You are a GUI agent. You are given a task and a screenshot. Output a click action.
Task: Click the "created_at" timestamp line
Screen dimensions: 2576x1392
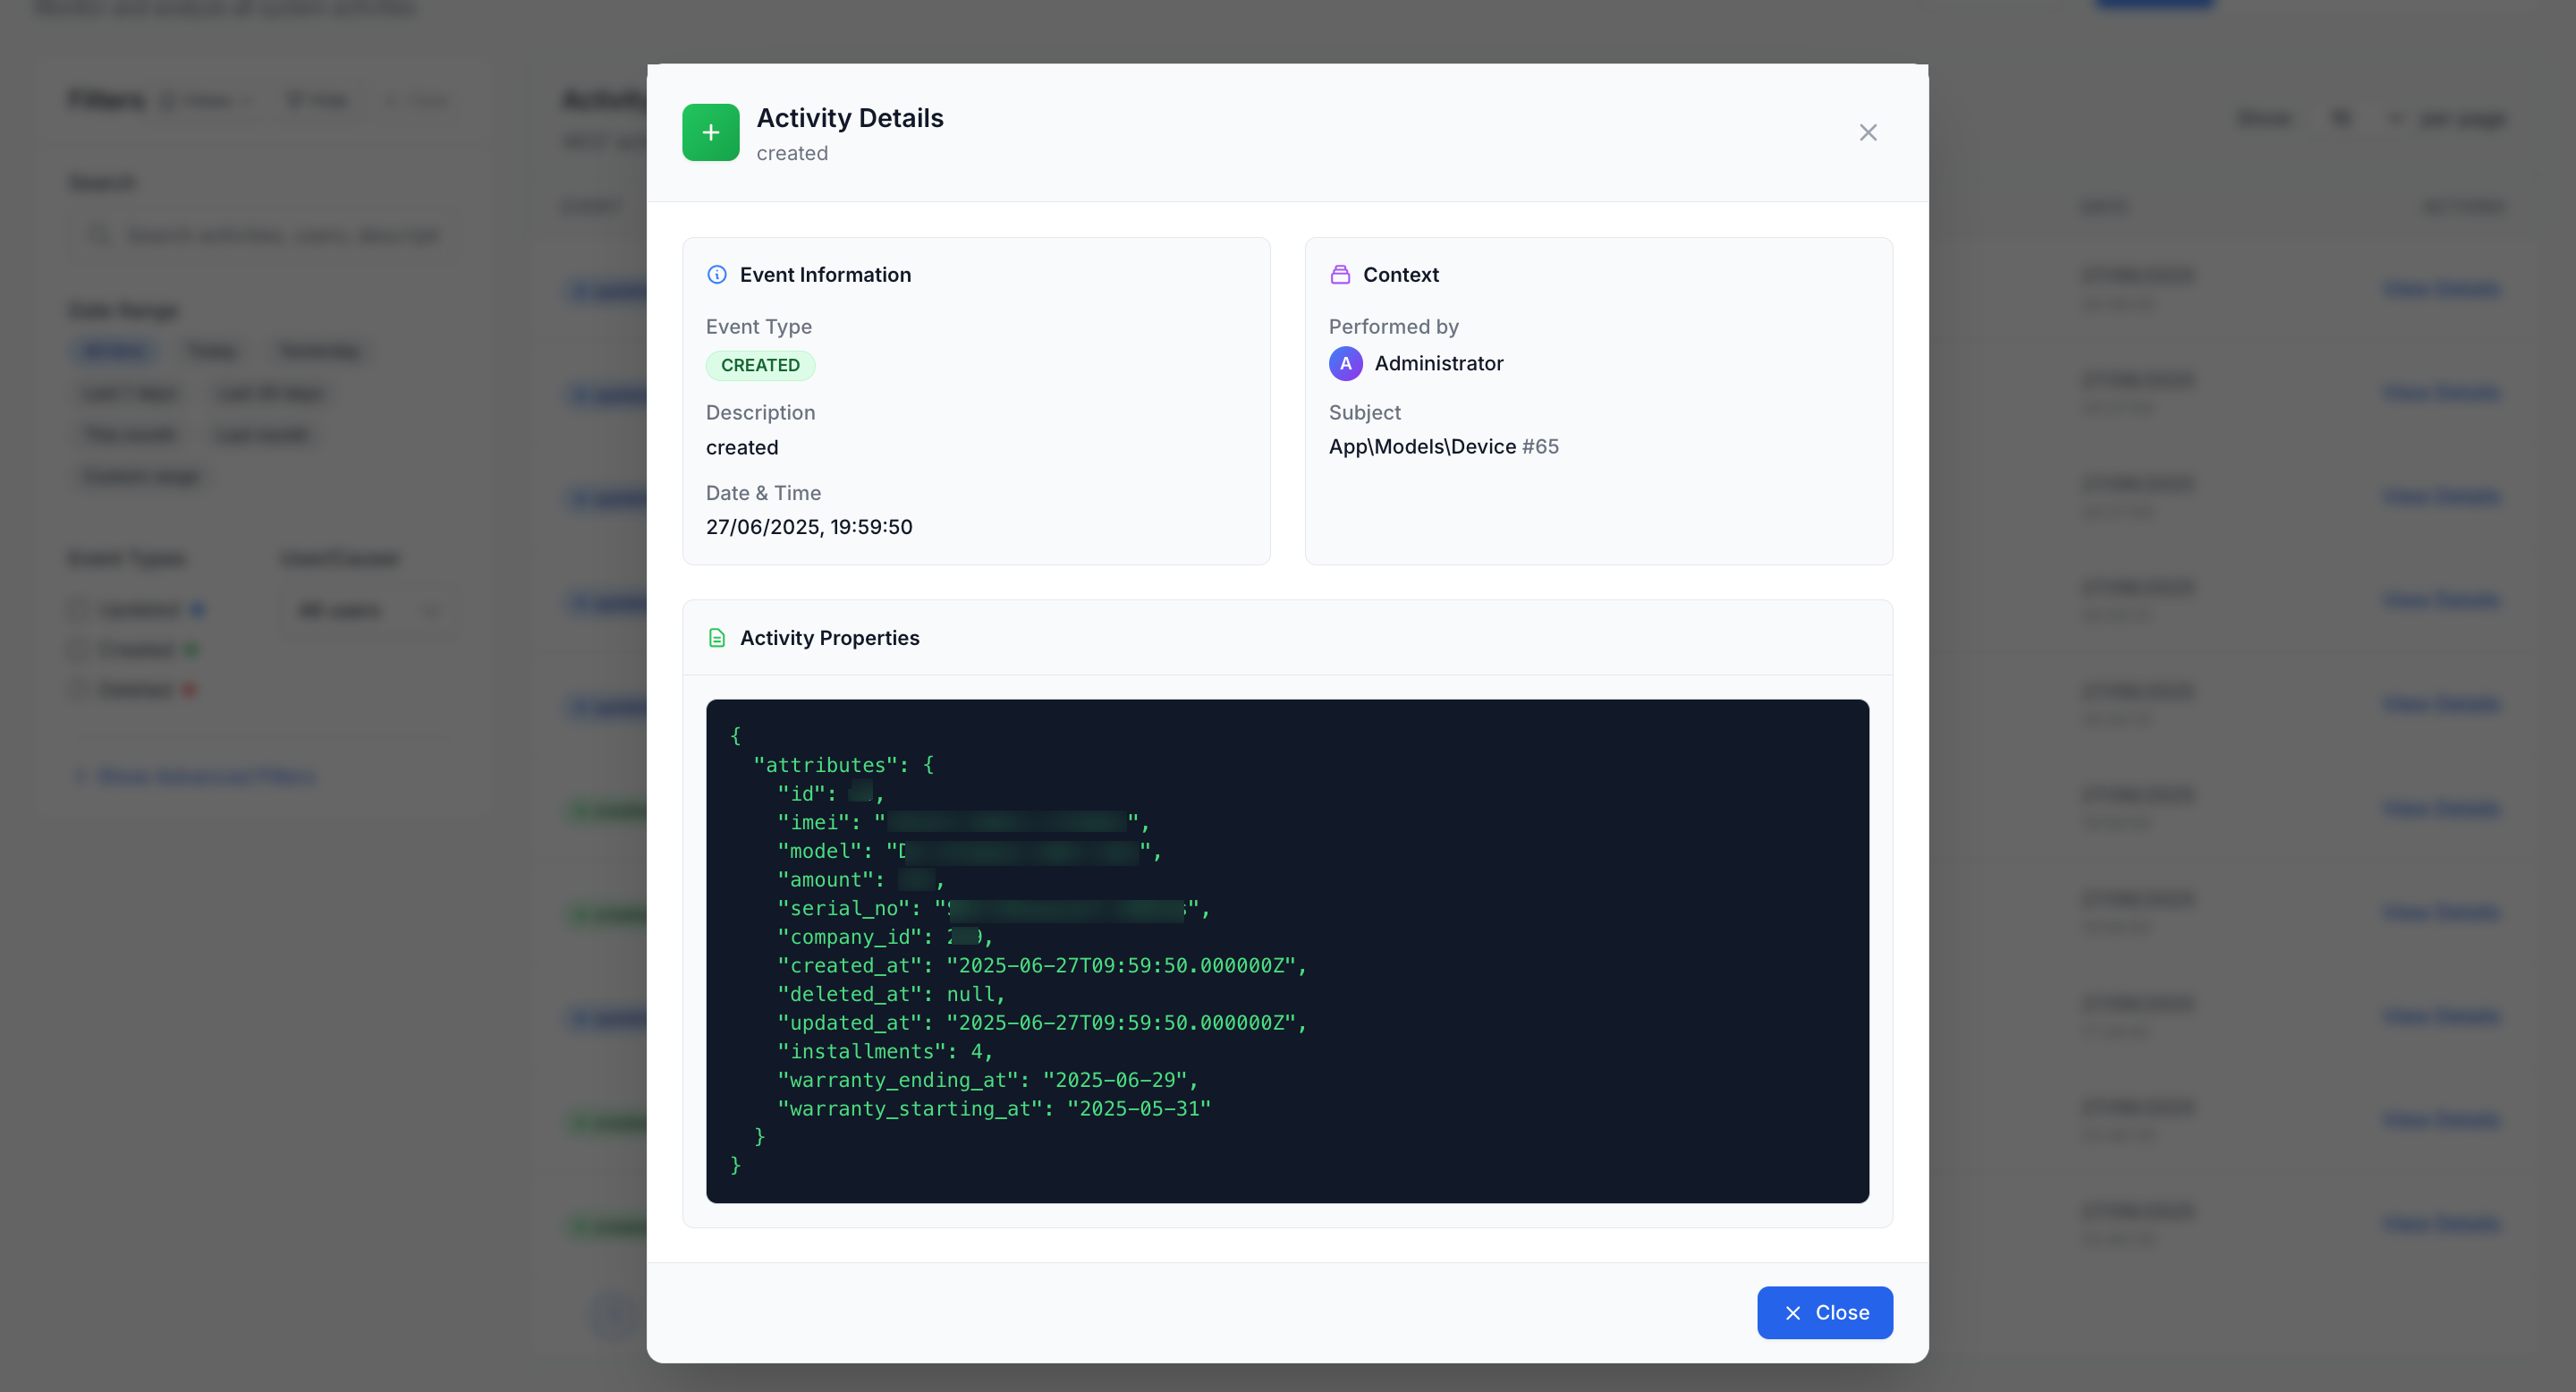click(1042, 965)
